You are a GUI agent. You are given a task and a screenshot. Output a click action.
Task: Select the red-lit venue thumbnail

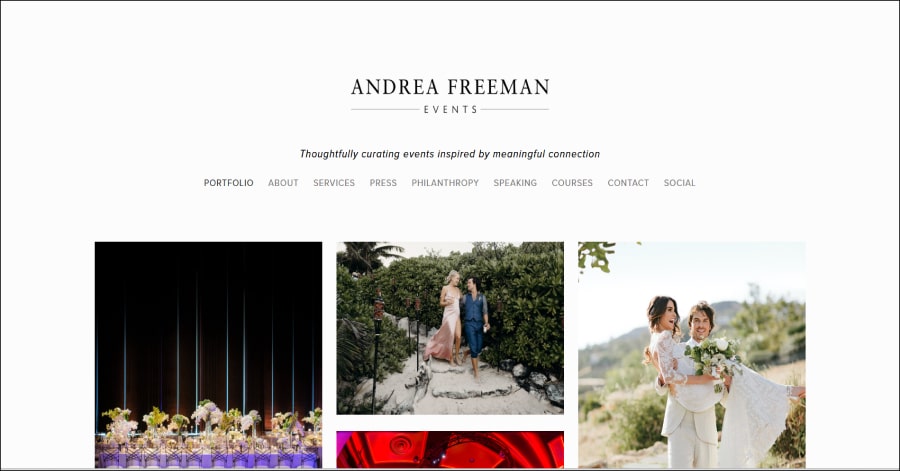450,450
